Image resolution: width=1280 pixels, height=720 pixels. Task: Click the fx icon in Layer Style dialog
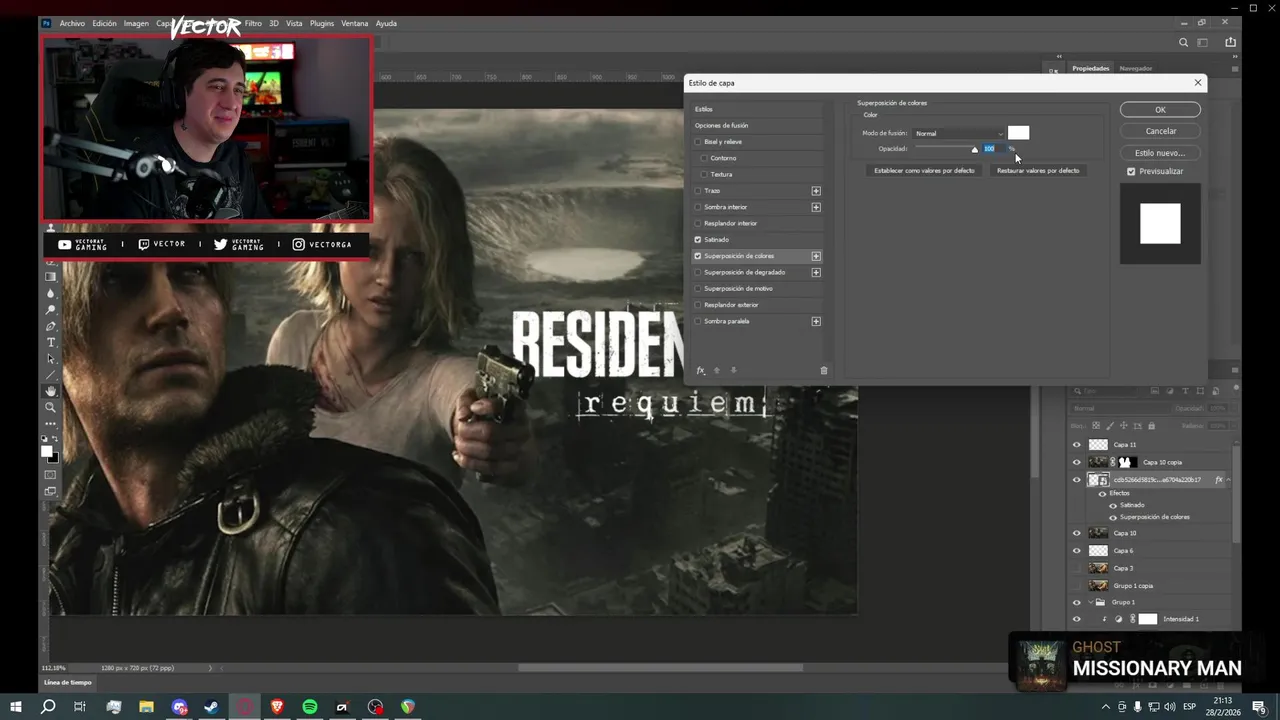coord(700,370)
